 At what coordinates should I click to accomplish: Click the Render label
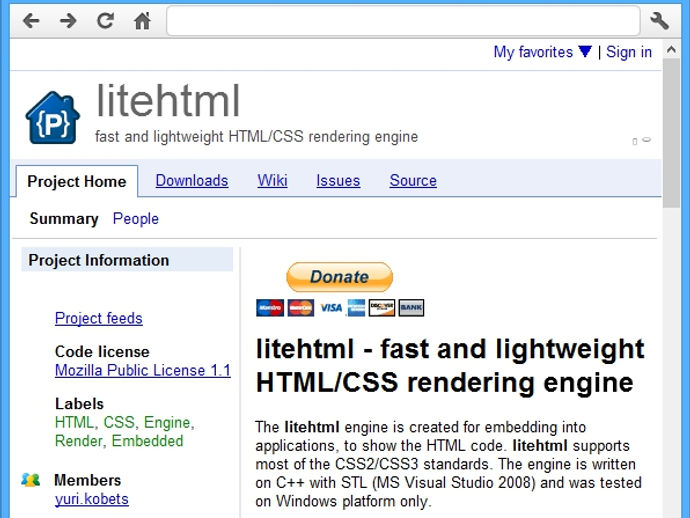[79, 441]
